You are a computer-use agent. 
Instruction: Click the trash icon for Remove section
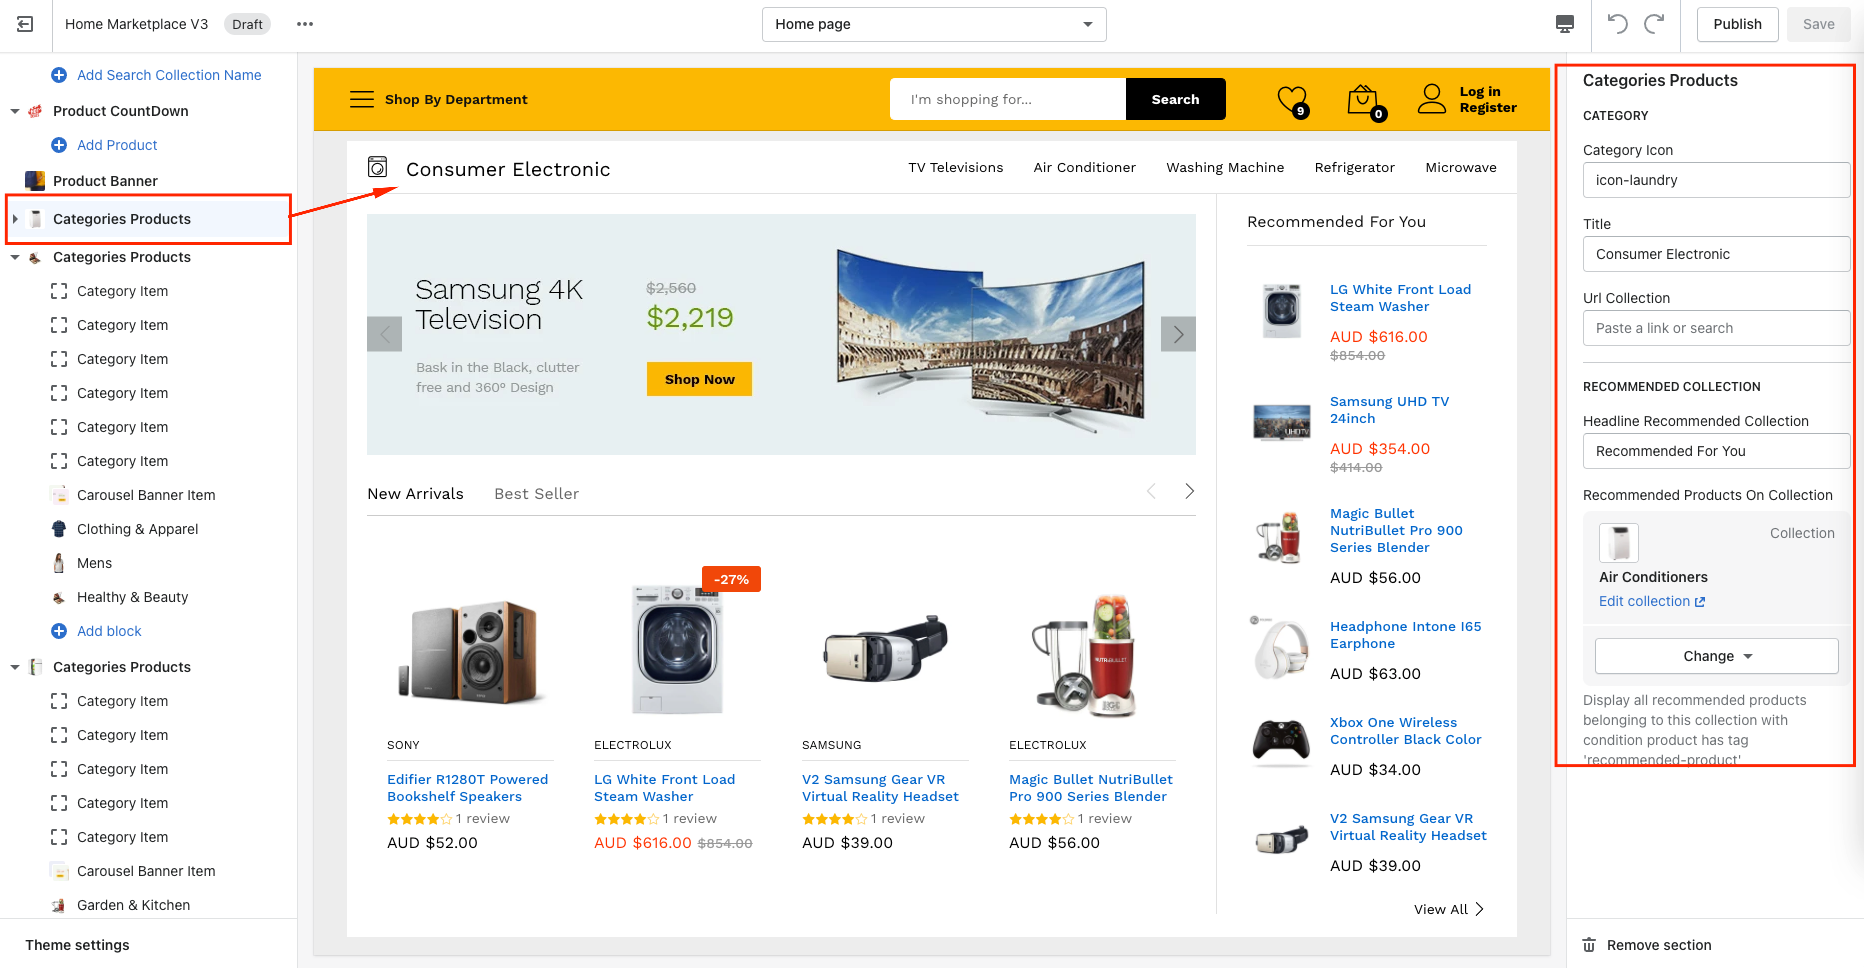[x=1589, y=945]
